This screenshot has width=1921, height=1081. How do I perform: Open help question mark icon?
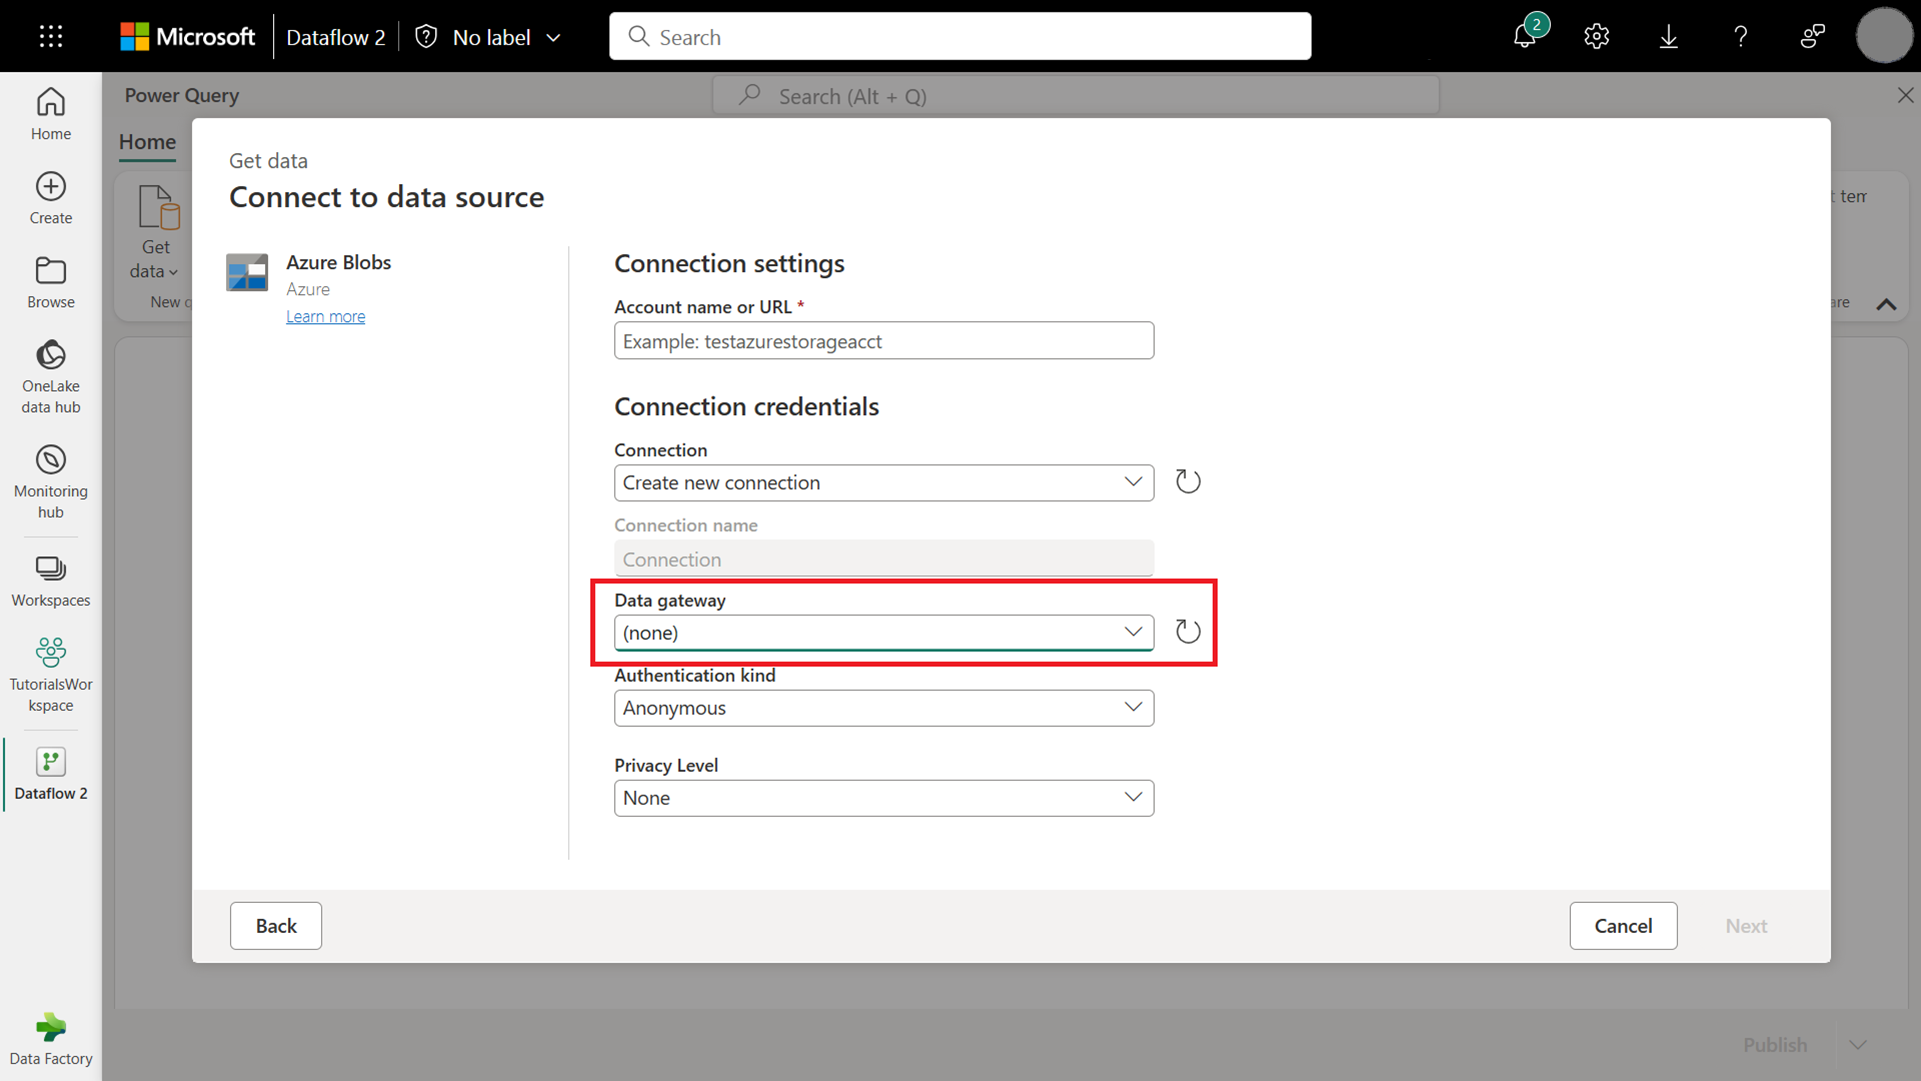tap(1740, 37)
